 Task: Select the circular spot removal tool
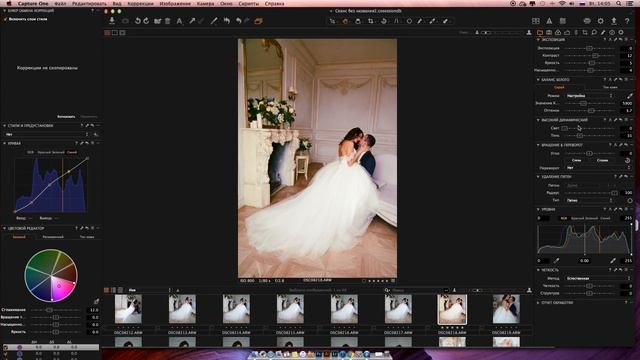[409, 21]
